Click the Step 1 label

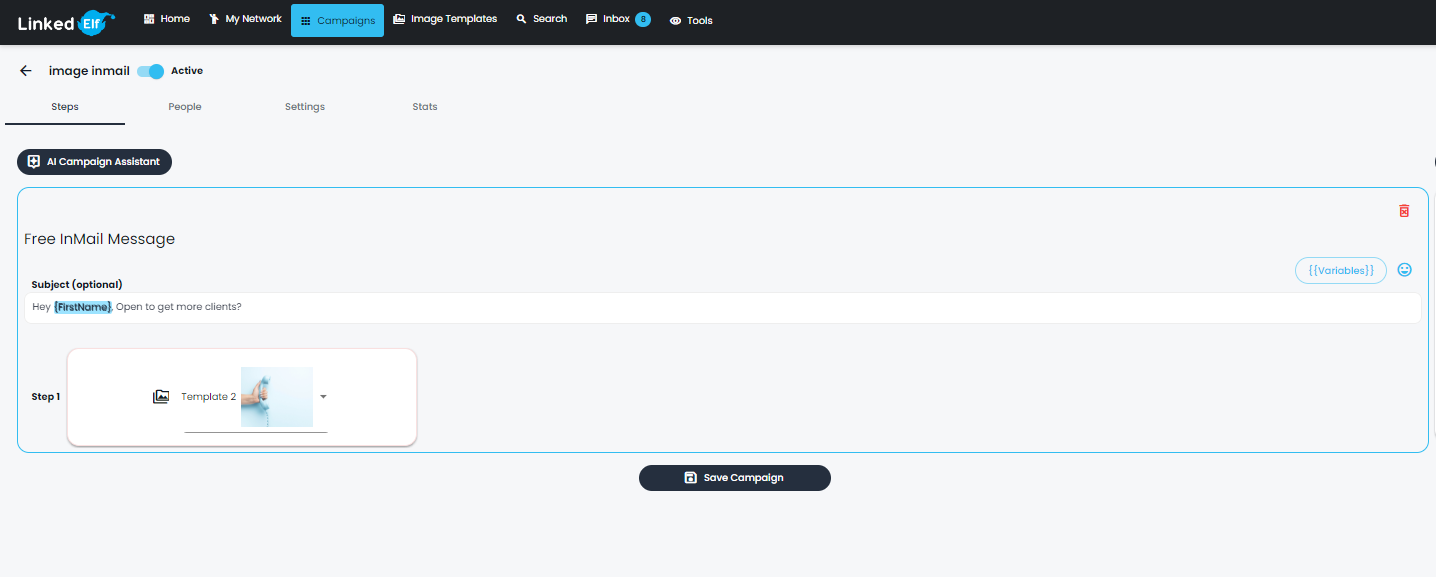[46, 397]
